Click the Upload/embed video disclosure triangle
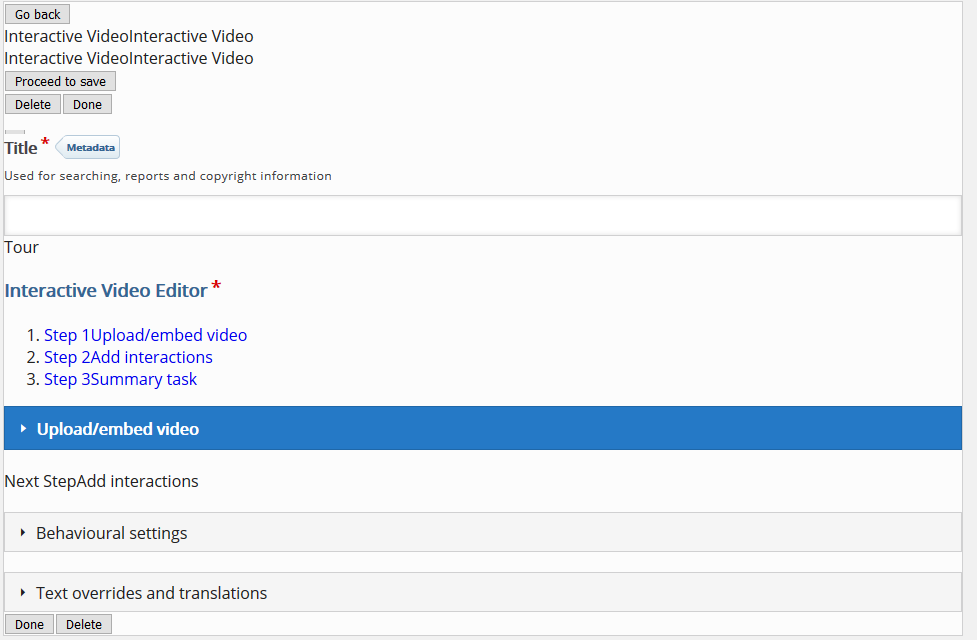 coord(23,429)
